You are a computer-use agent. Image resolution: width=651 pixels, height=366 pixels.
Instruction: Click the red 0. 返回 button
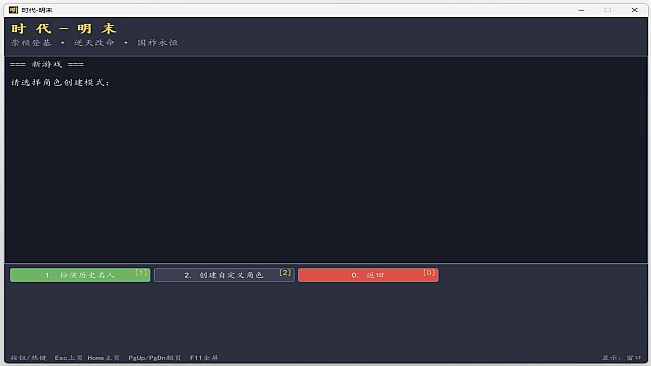tap(368, 275)
